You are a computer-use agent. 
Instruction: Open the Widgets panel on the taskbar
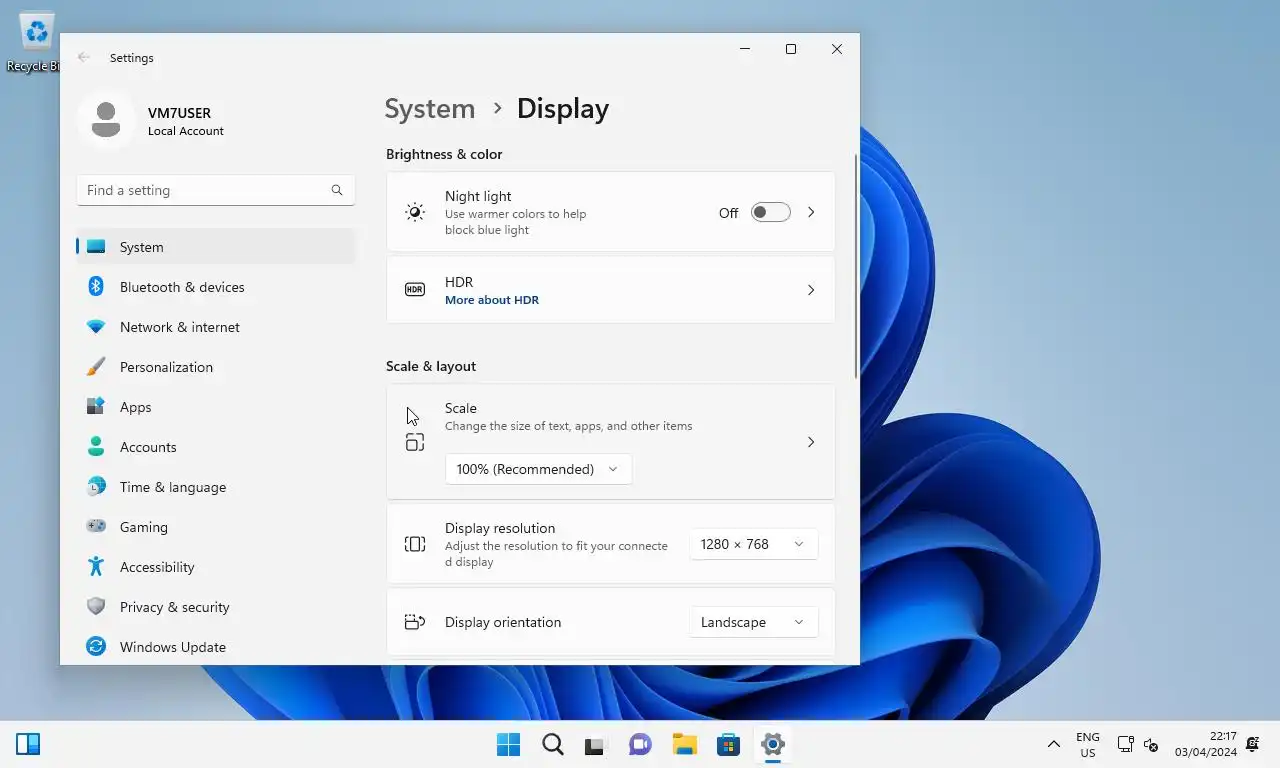(28, 744)
